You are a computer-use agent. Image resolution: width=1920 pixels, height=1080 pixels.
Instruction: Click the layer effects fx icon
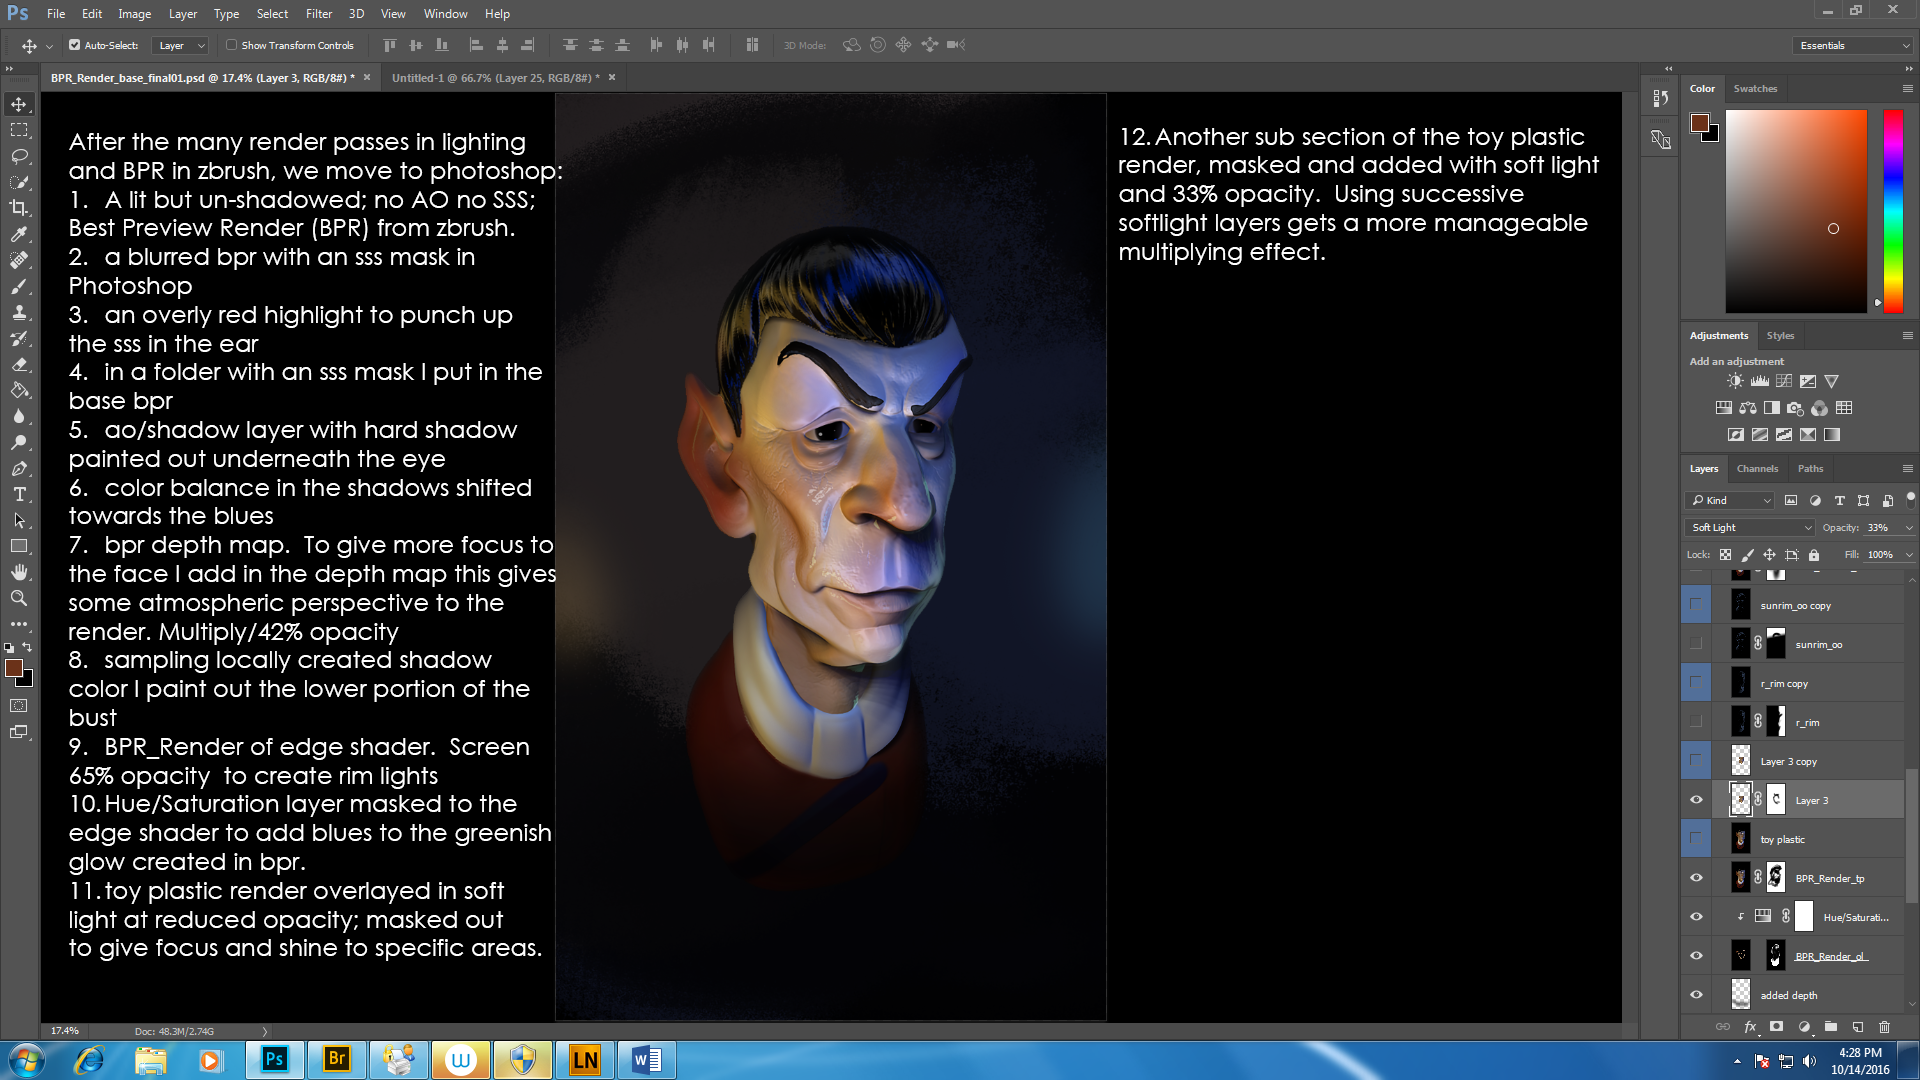pyautogui.click(x=1750, y=1027)
